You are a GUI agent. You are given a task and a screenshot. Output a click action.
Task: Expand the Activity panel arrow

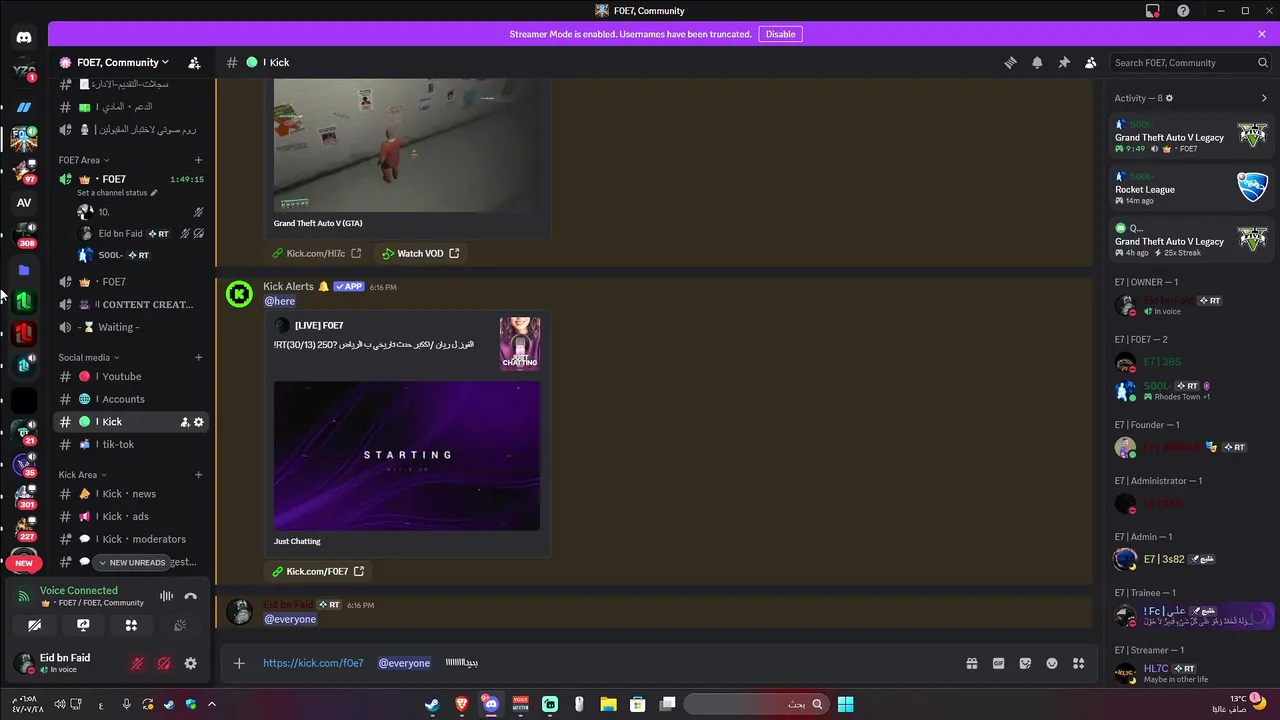1264,98
